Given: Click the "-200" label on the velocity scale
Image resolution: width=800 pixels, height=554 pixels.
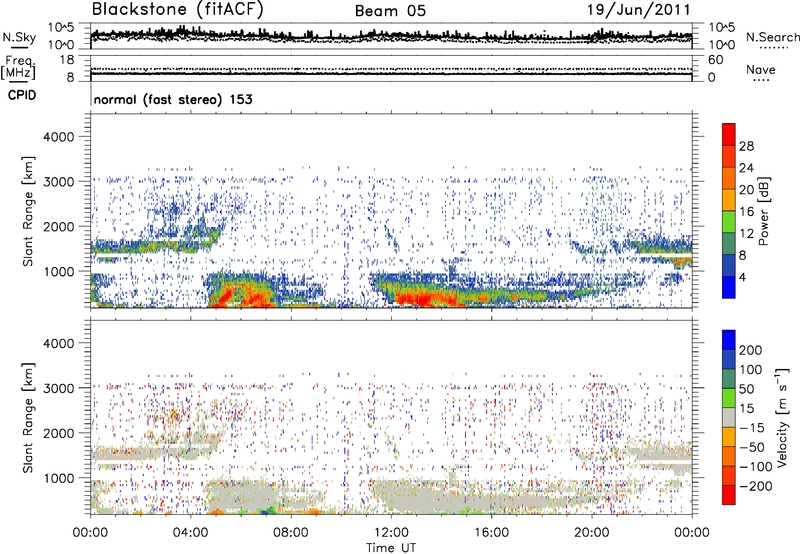Looking at the screenshot, I should pos(756,486).
